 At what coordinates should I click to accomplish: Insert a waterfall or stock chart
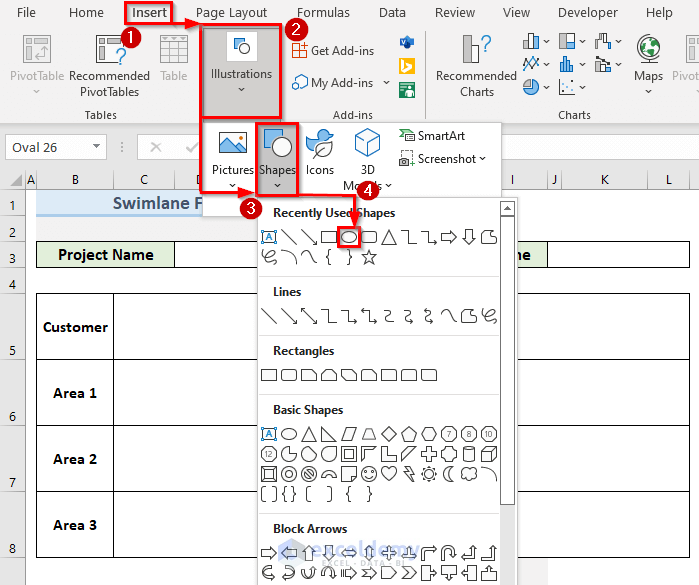coord(608,41)
